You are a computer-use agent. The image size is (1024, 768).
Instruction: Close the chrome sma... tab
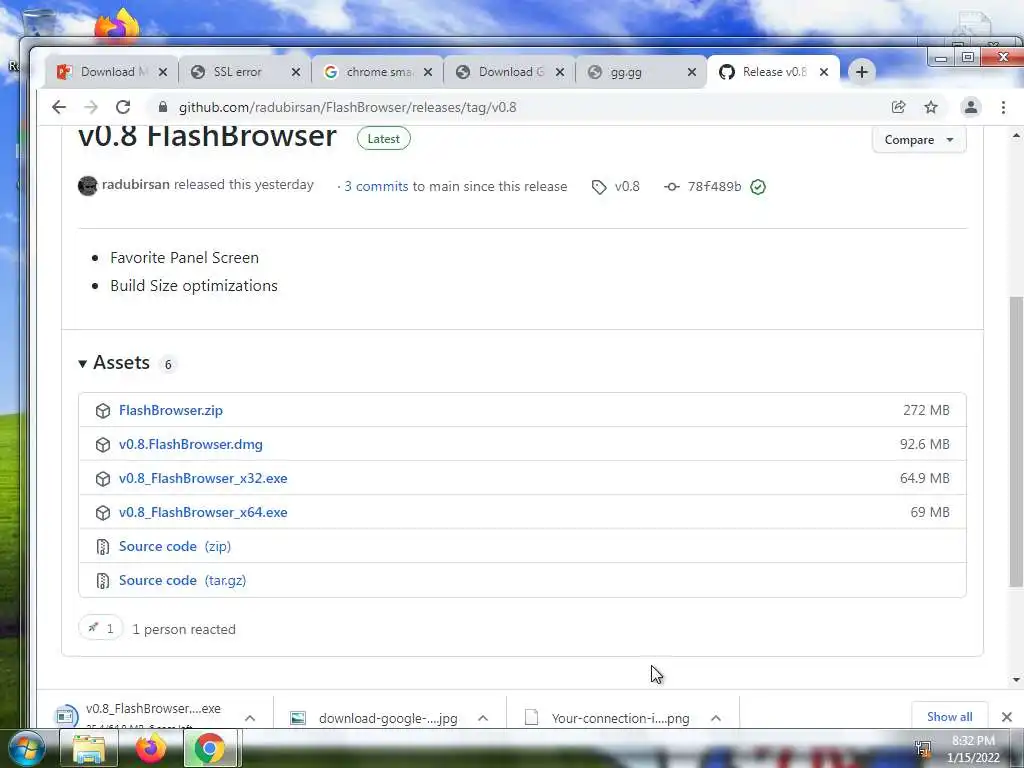(428, 72)
